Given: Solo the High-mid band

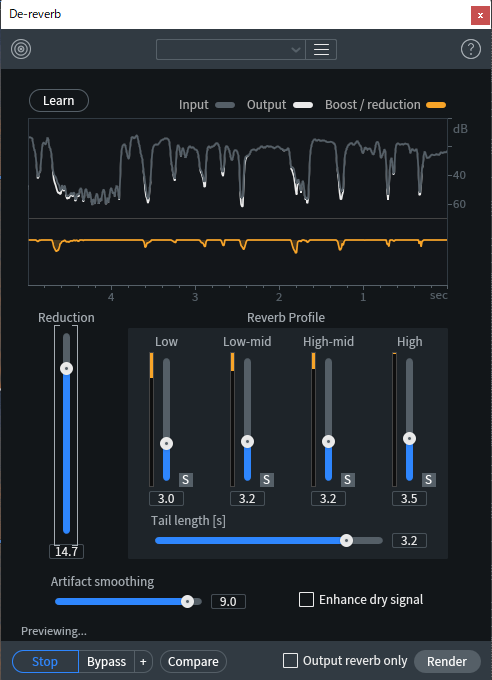Looking at the screenshot, I should [x=348, y=480].
